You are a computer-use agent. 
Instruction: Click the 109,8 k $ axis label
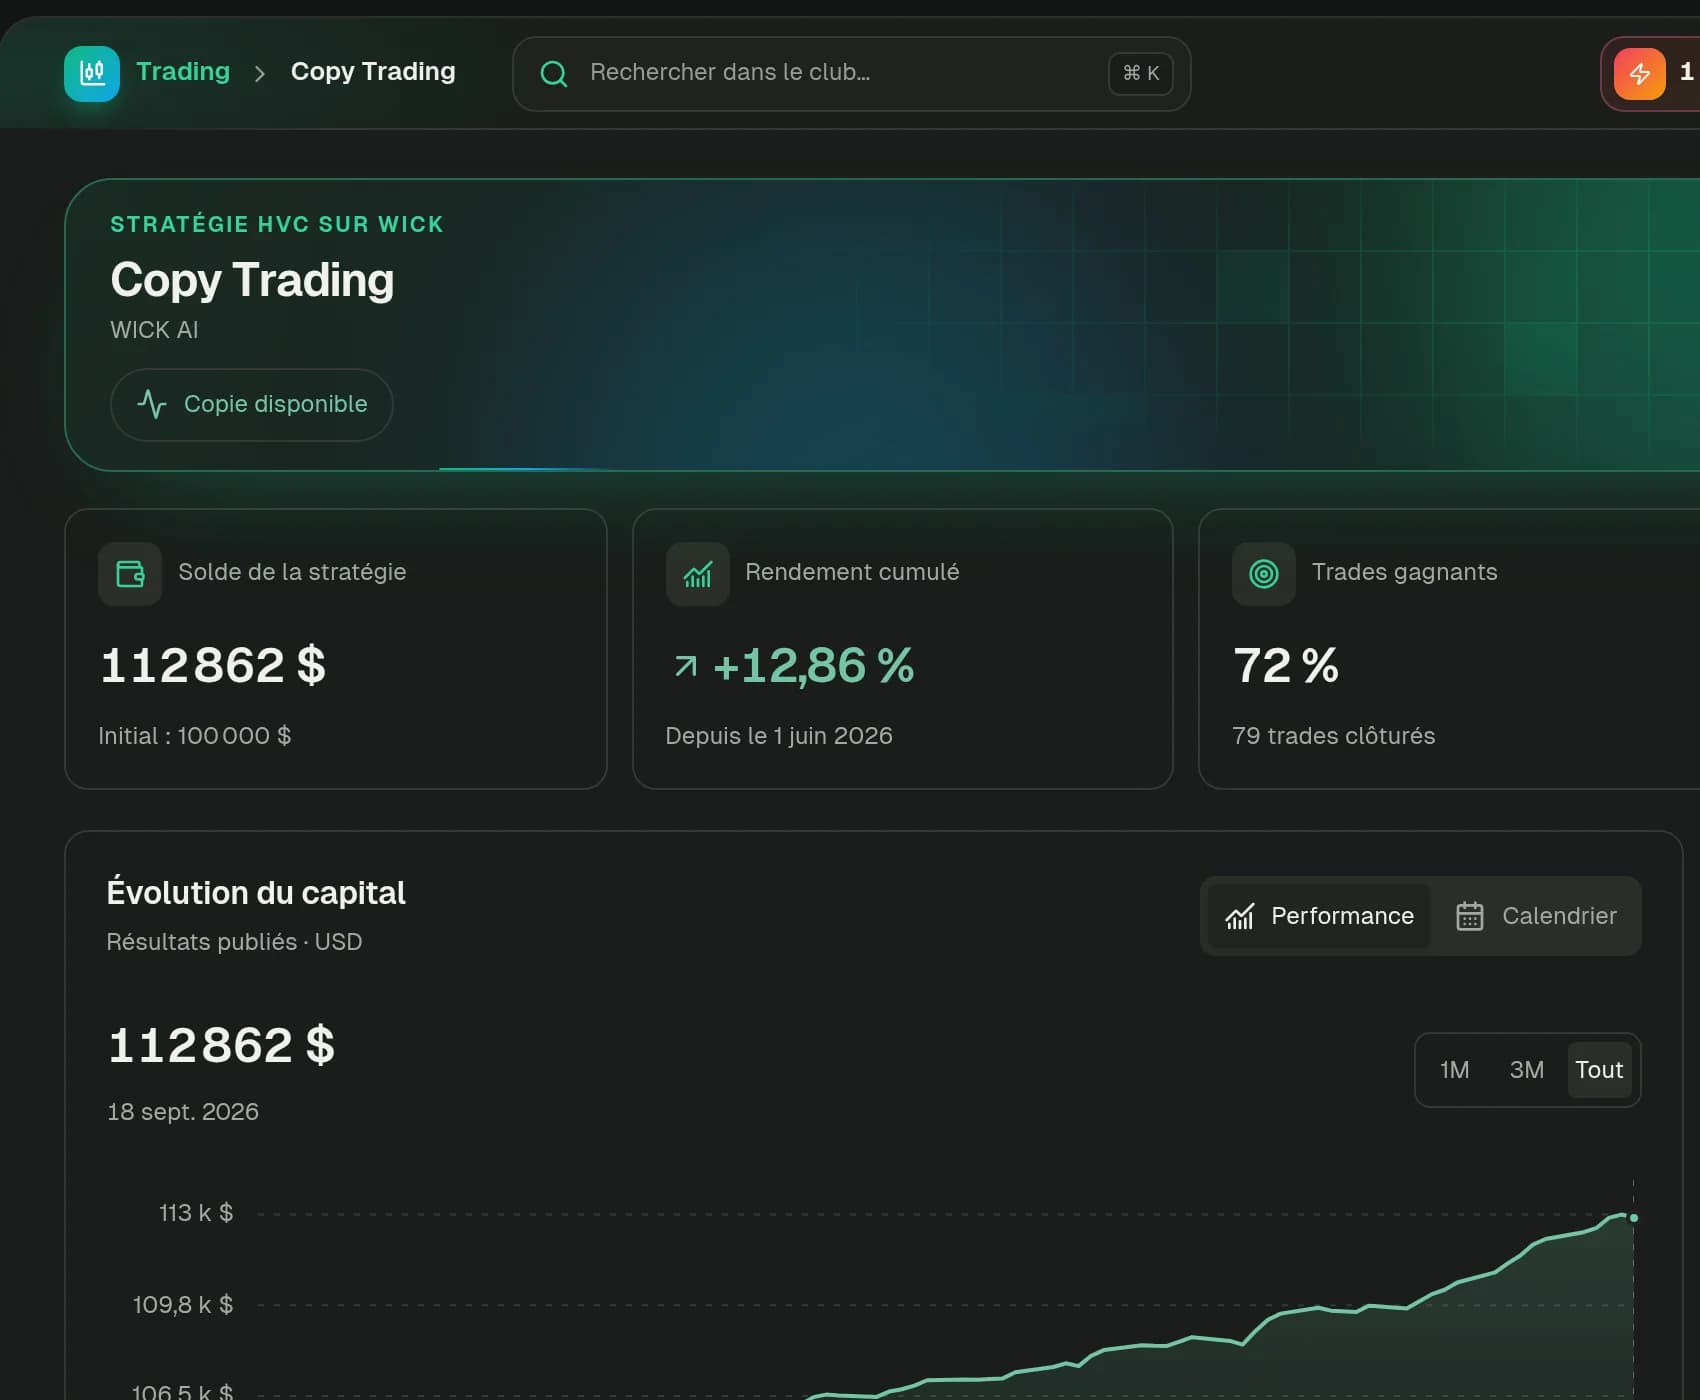[x=183, y=1305]
